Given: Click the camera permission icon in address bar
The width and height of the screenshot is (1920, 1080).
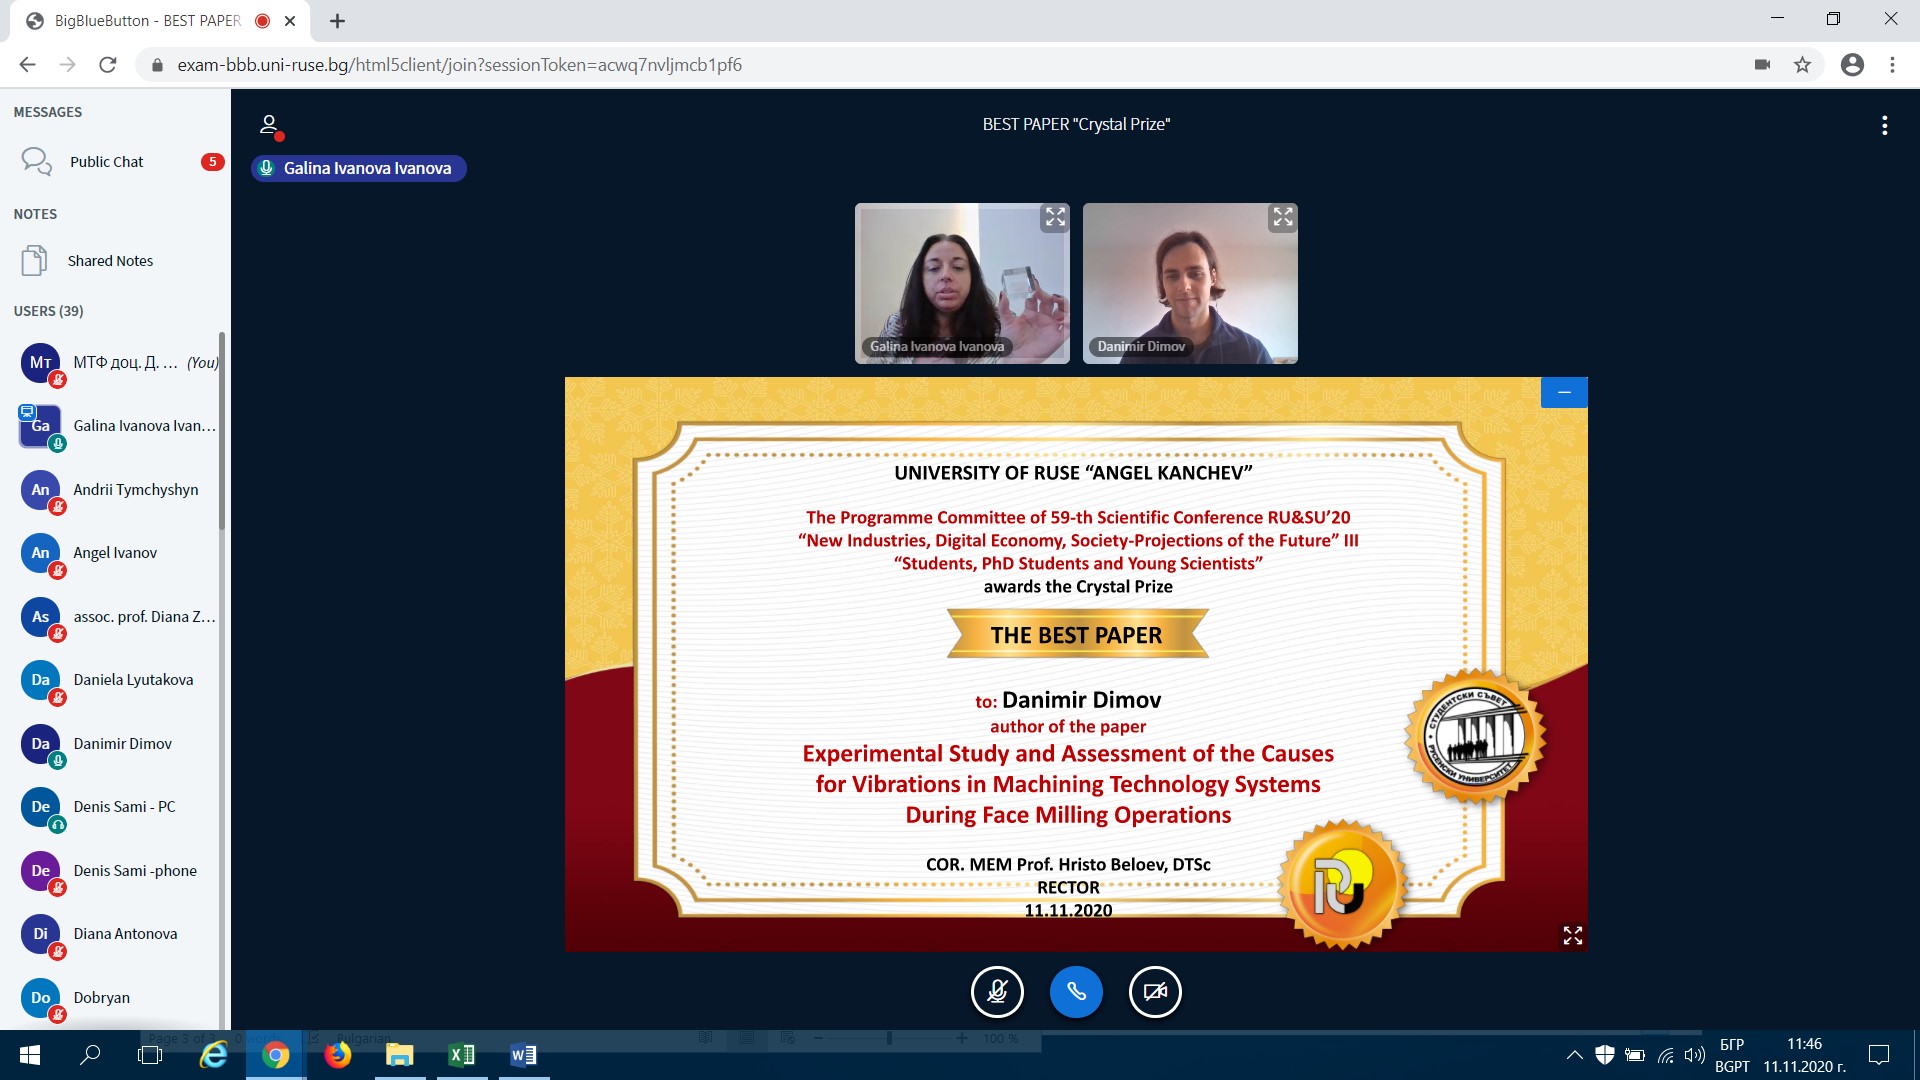Looking at the screenshot, I should [x=1762, y=65].
